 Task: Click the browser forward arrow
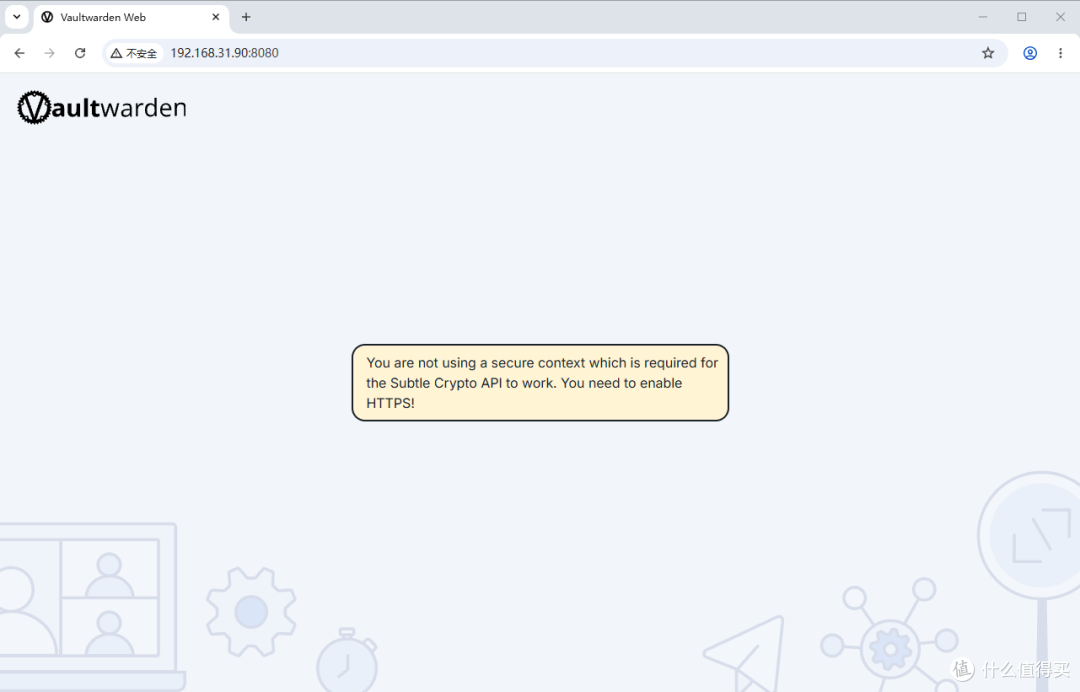pos(50,53)
